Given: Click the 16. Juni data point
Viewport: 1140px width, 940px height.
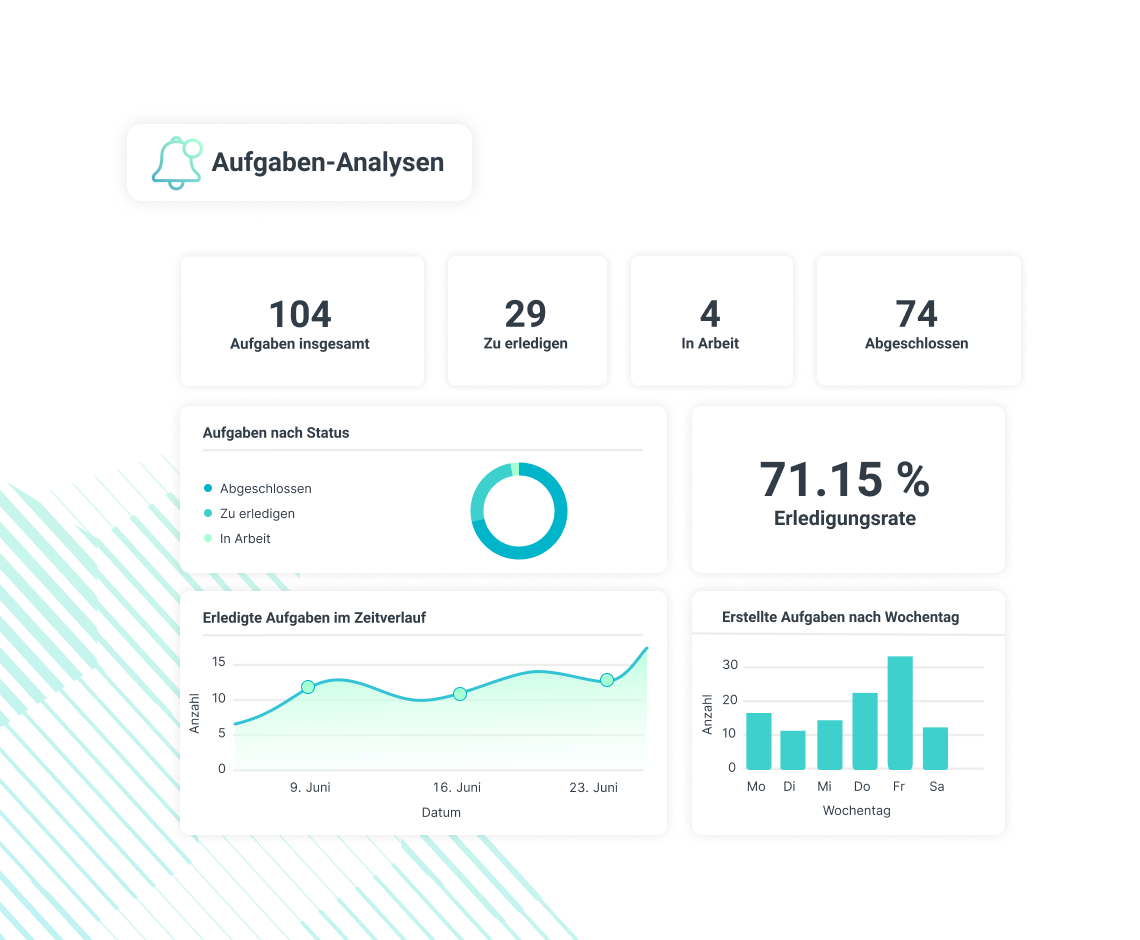Looking at the screenshot, I should point(460,694).
